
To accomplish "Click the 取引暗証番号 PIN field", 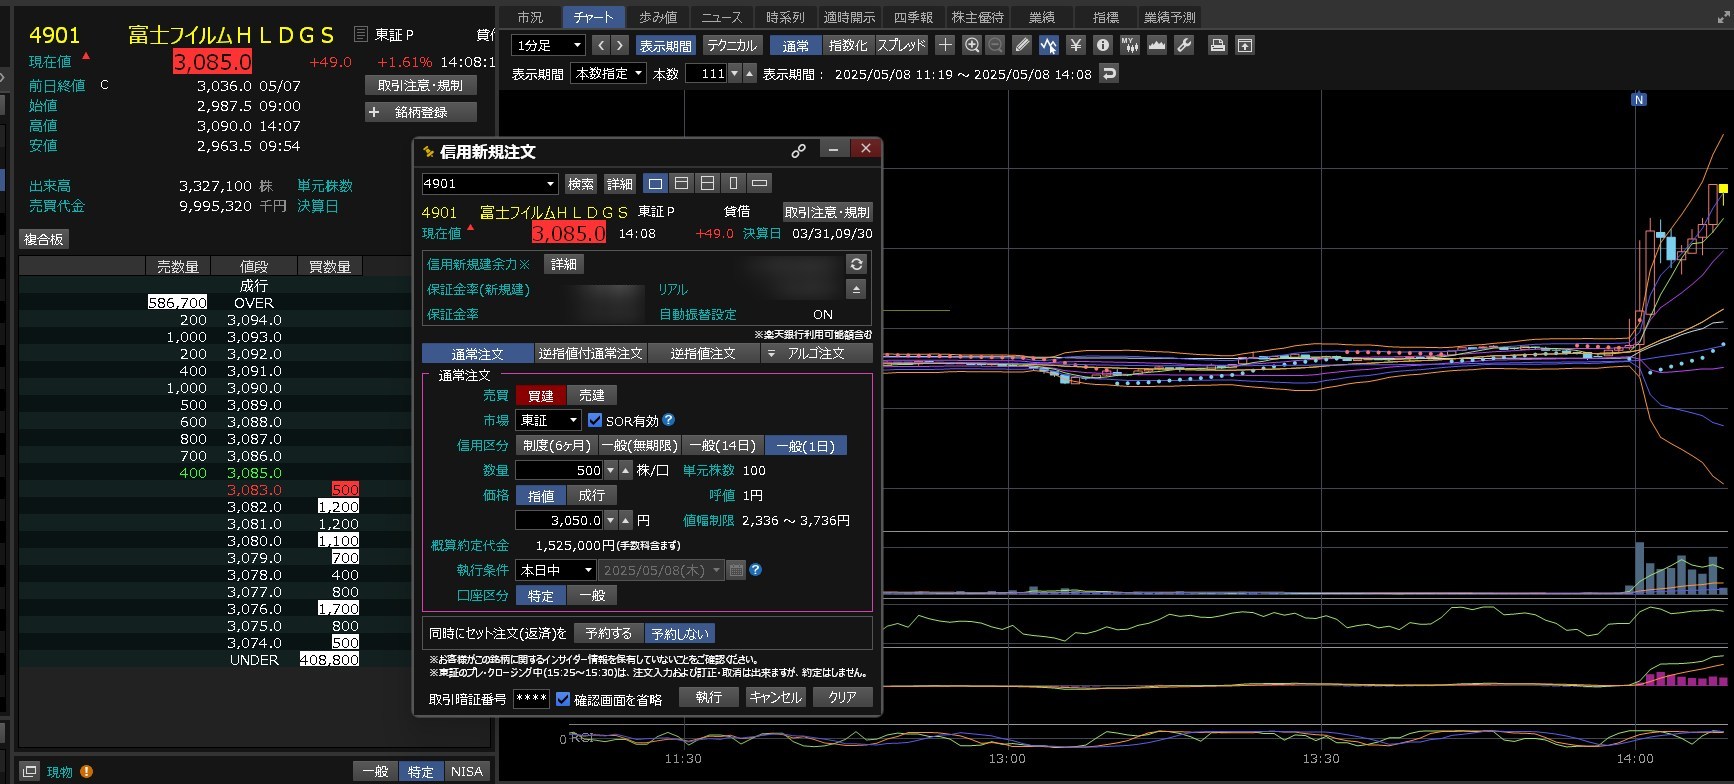I will pyautogui.click(x=531, y=698).
